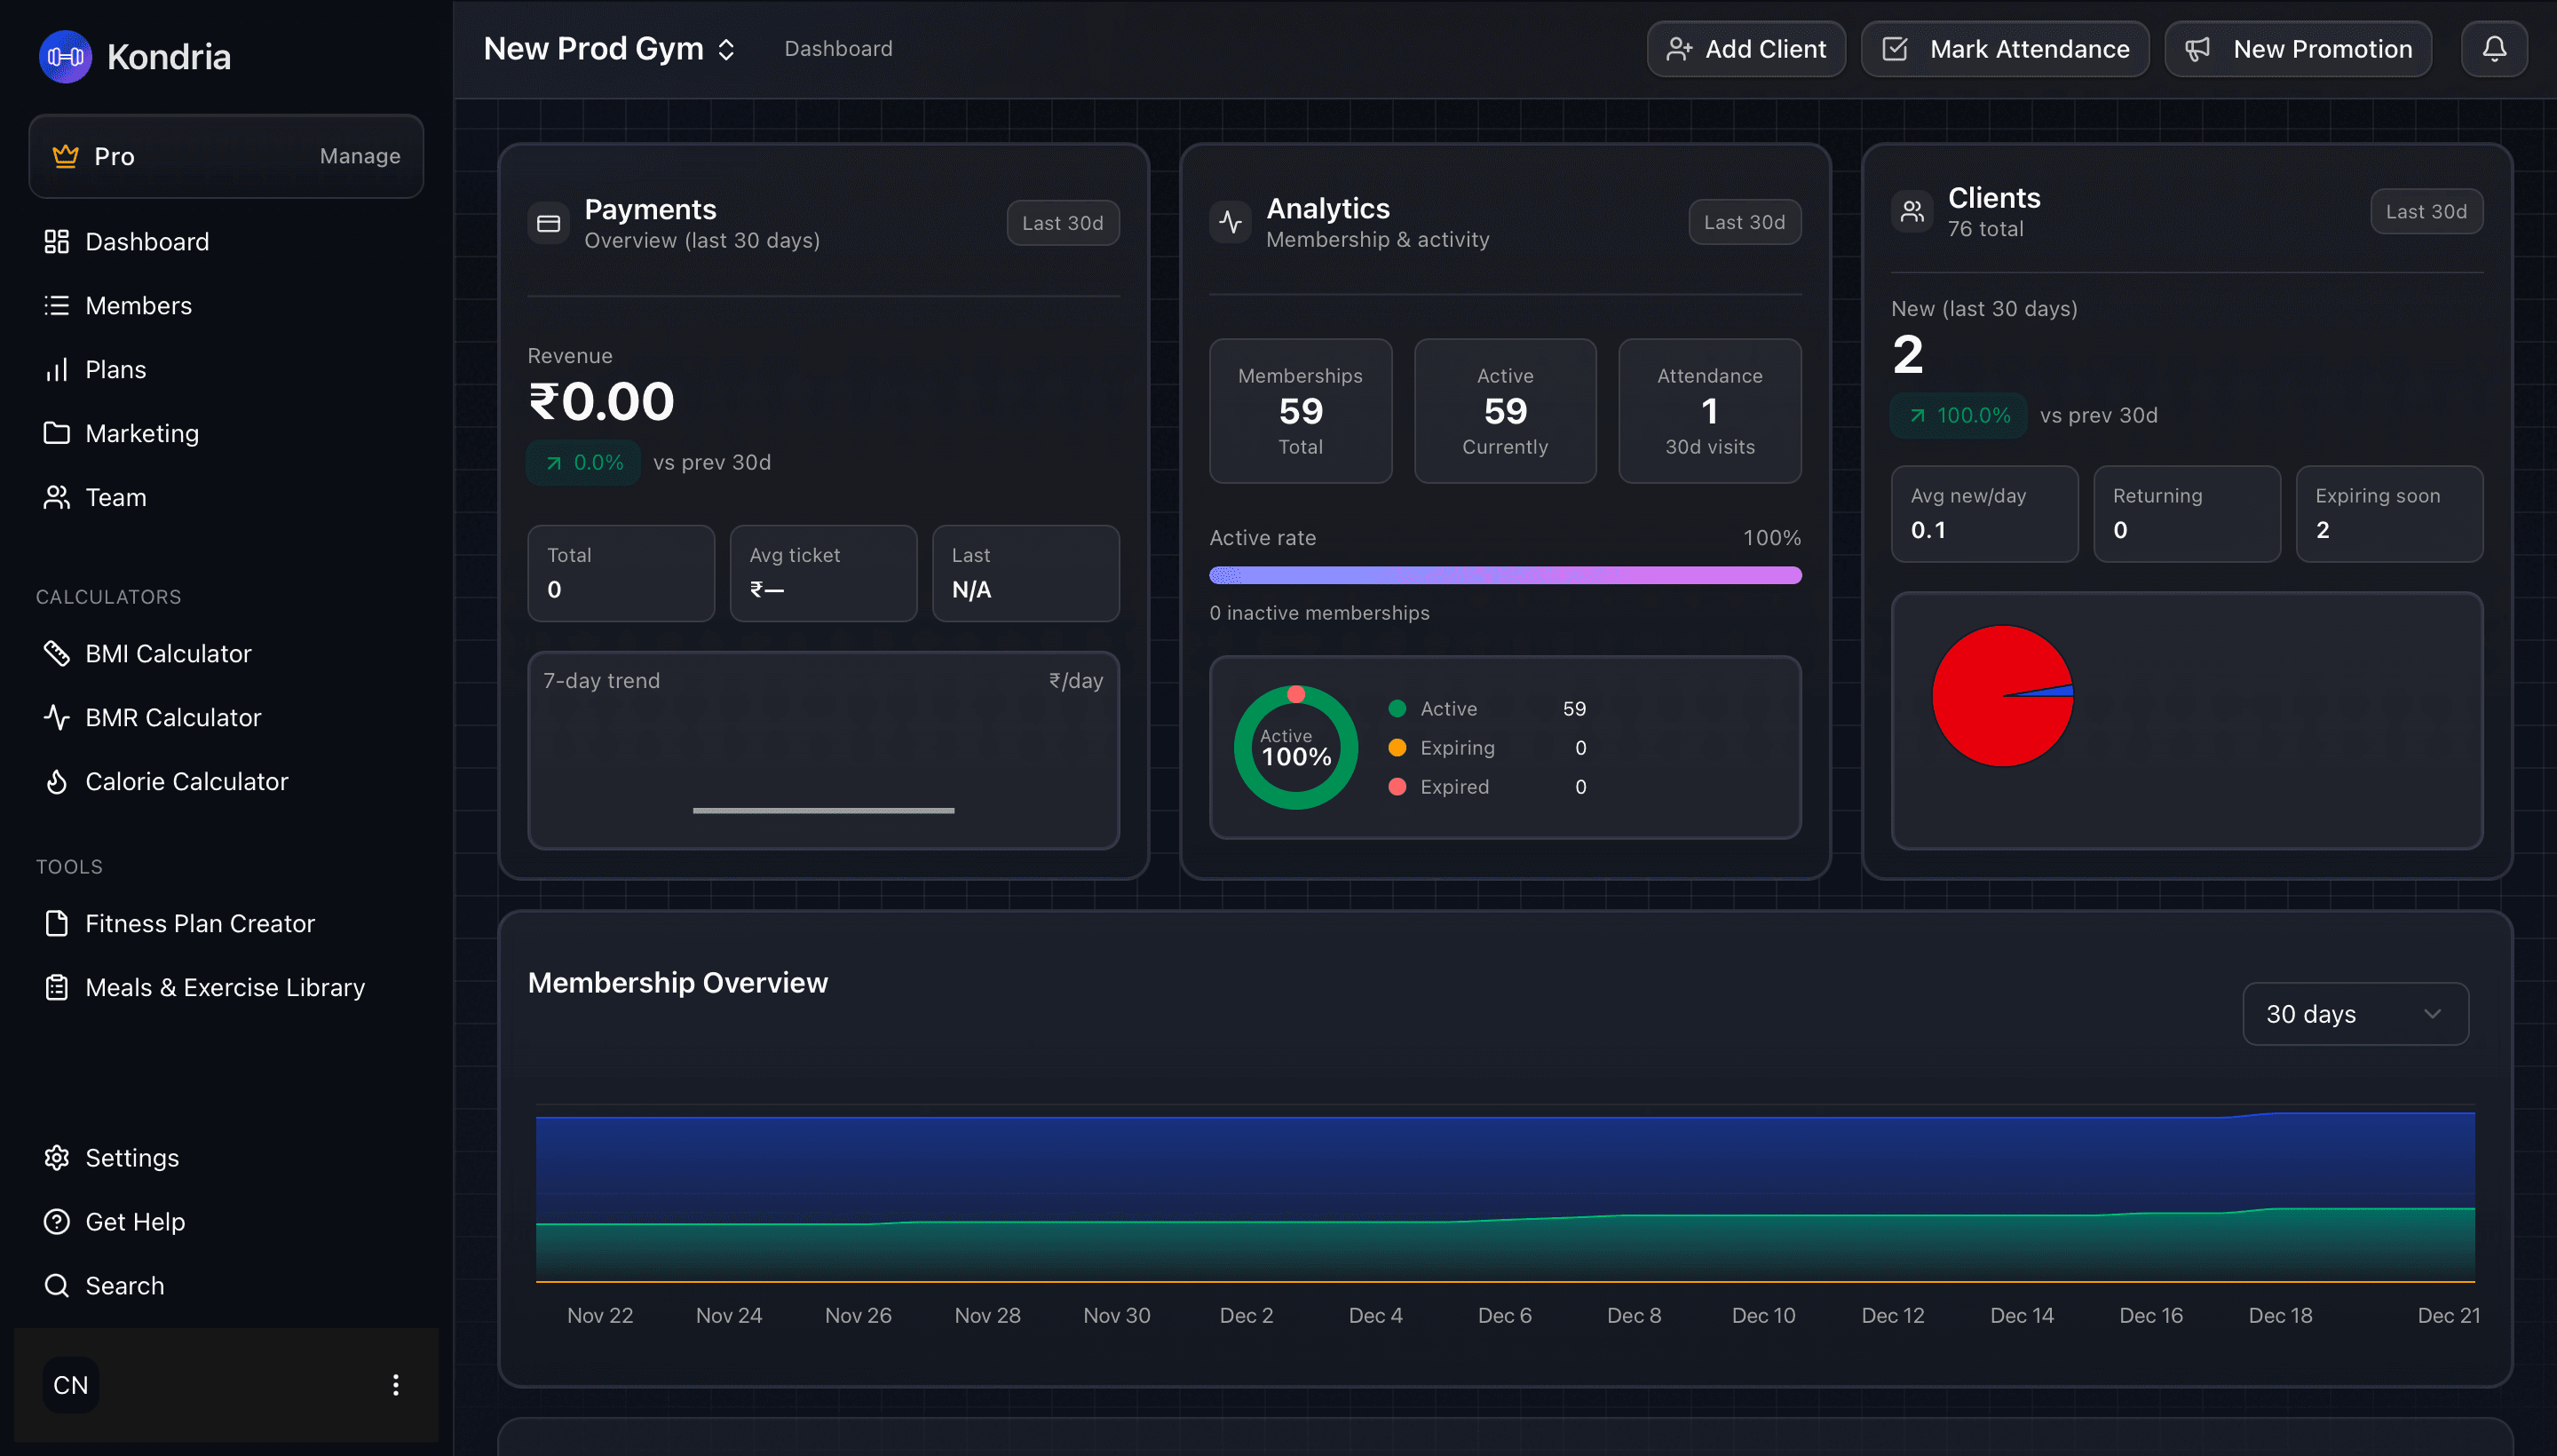Screen dimensions: 2557x1456
Task: Click the notification bell icon
Action: point(2493,49)
